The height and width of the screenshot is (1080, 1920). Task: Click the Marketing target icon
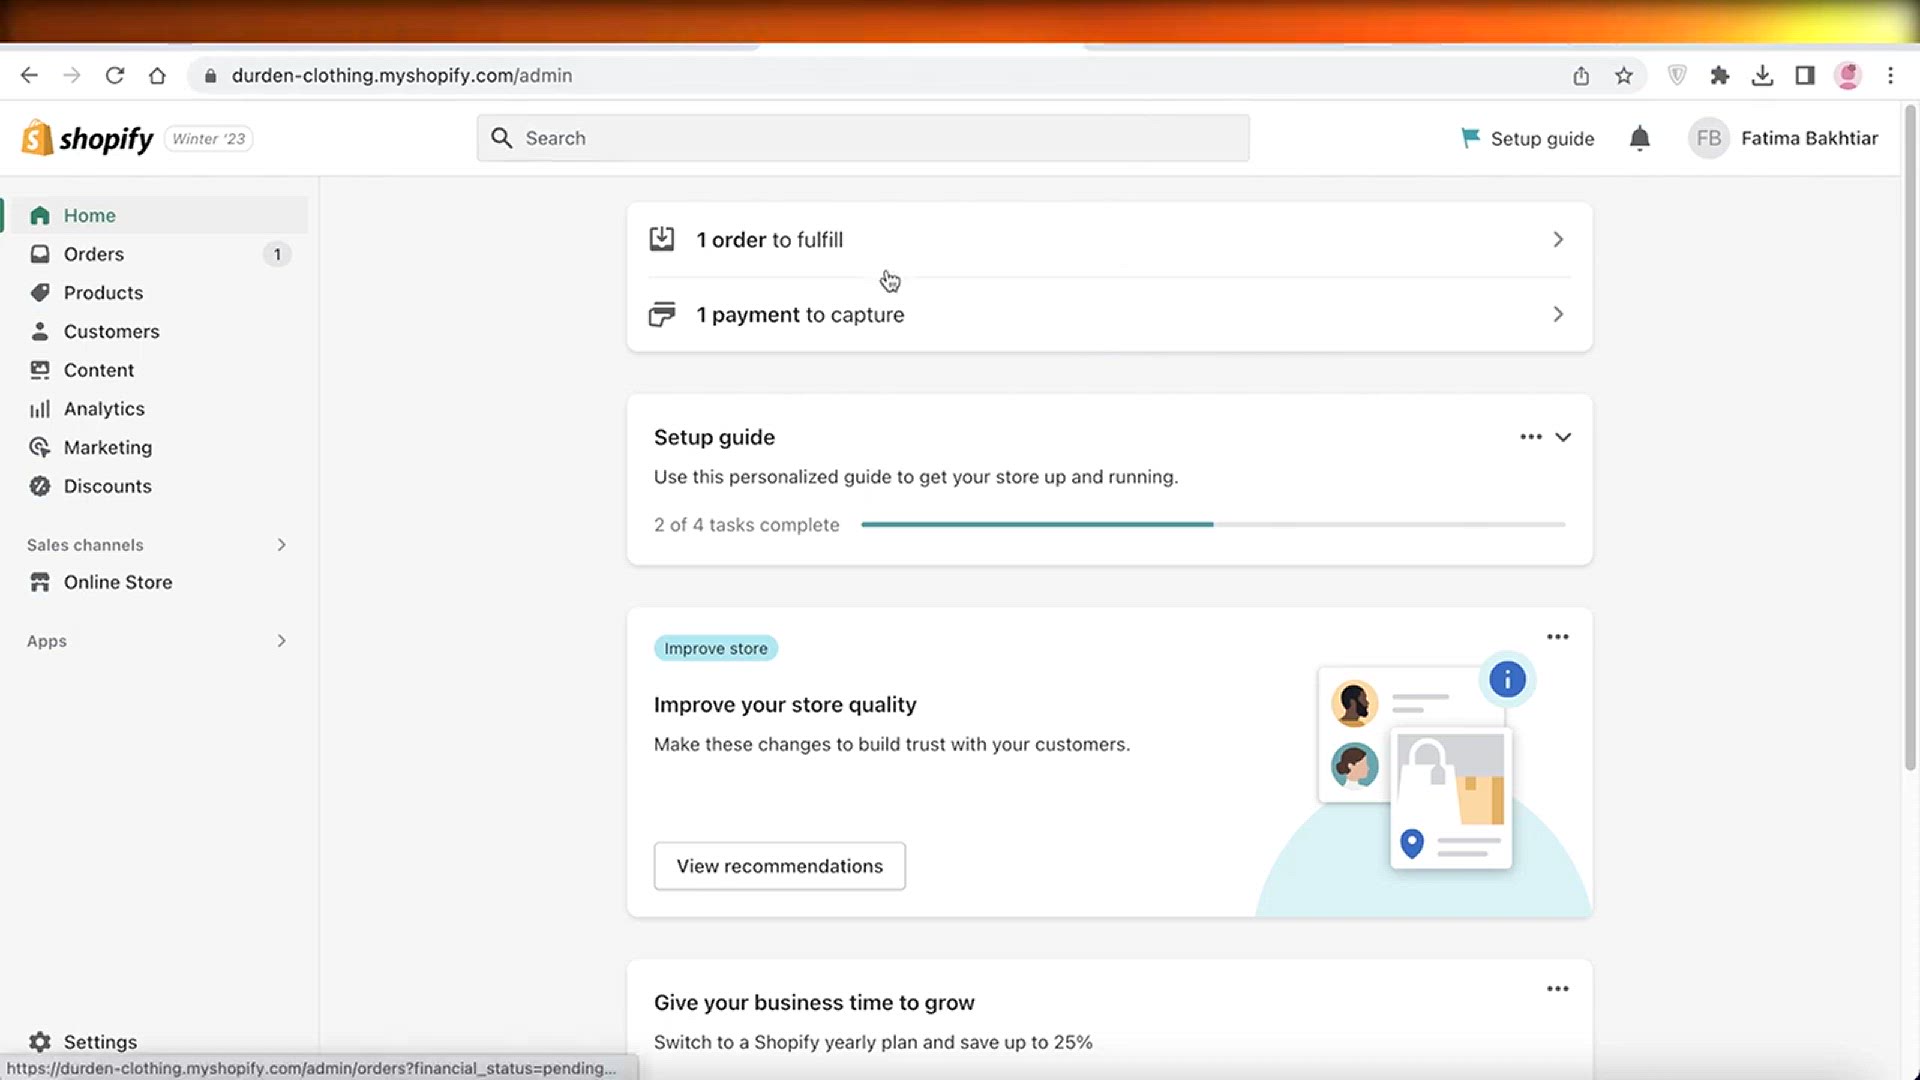(40, 447)
